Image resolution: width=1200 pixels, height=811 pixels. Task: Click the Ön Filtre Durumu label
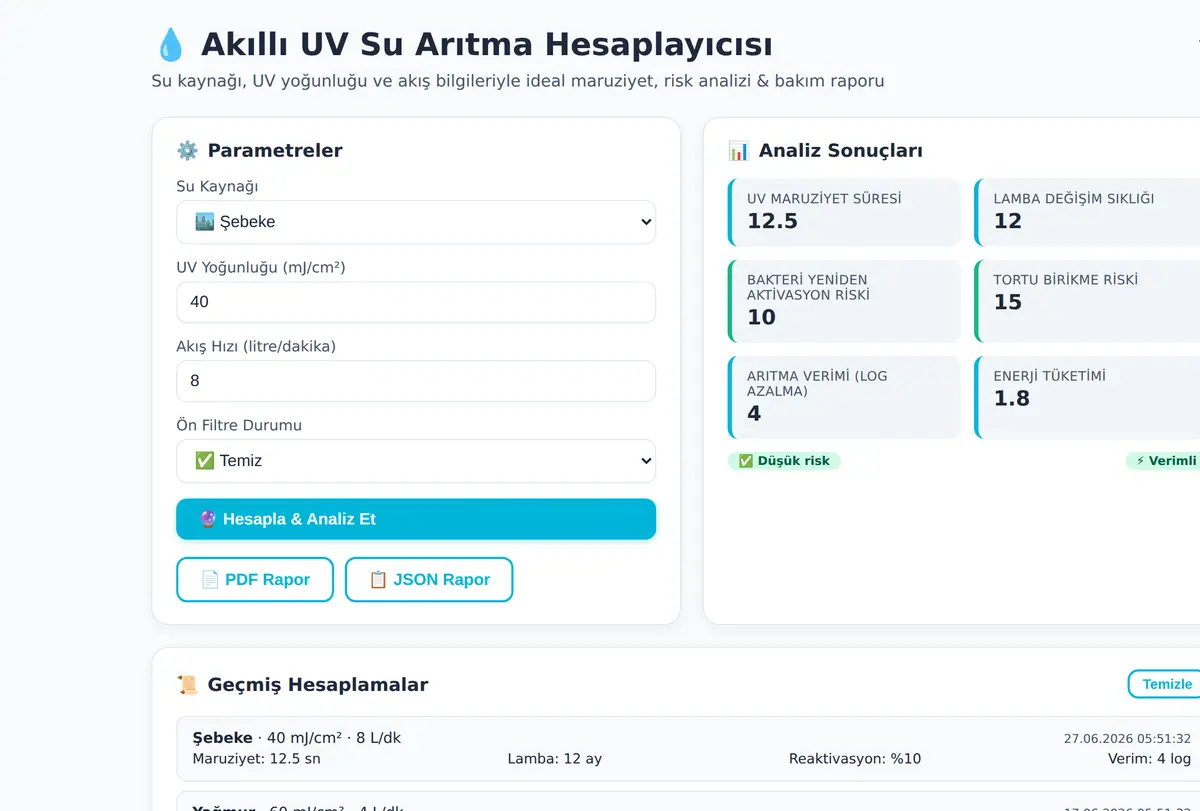tap(239, 426)
